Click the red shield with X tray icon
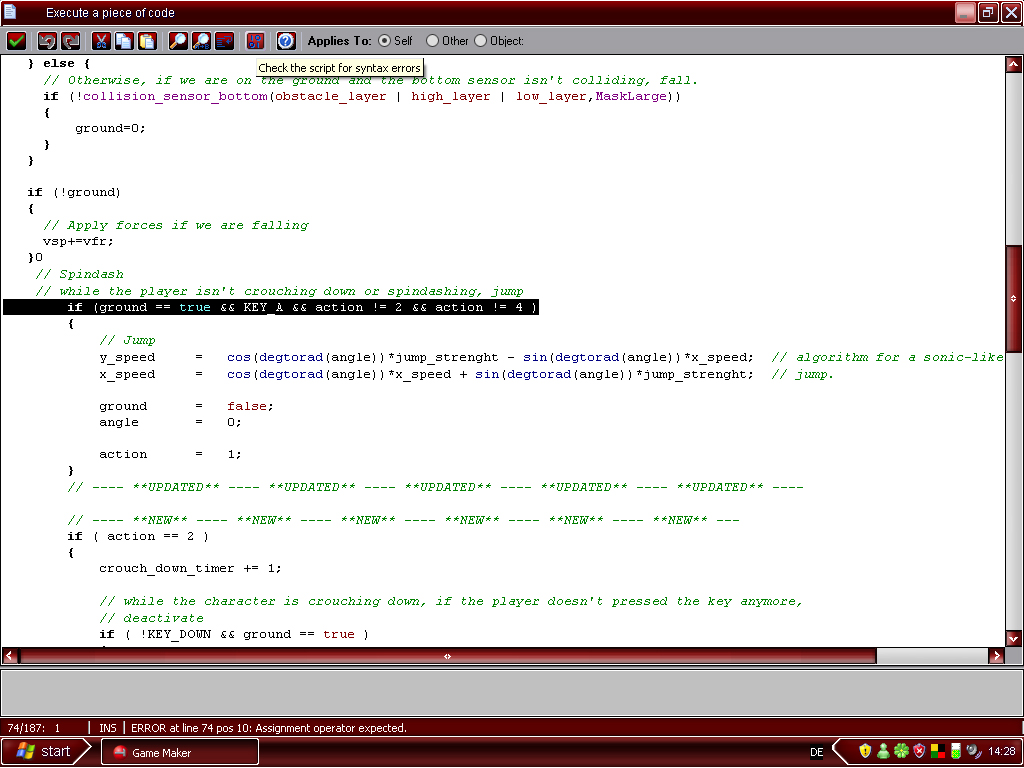The height and width of the screenshot is (768, 1024). [x=920, y=751]
